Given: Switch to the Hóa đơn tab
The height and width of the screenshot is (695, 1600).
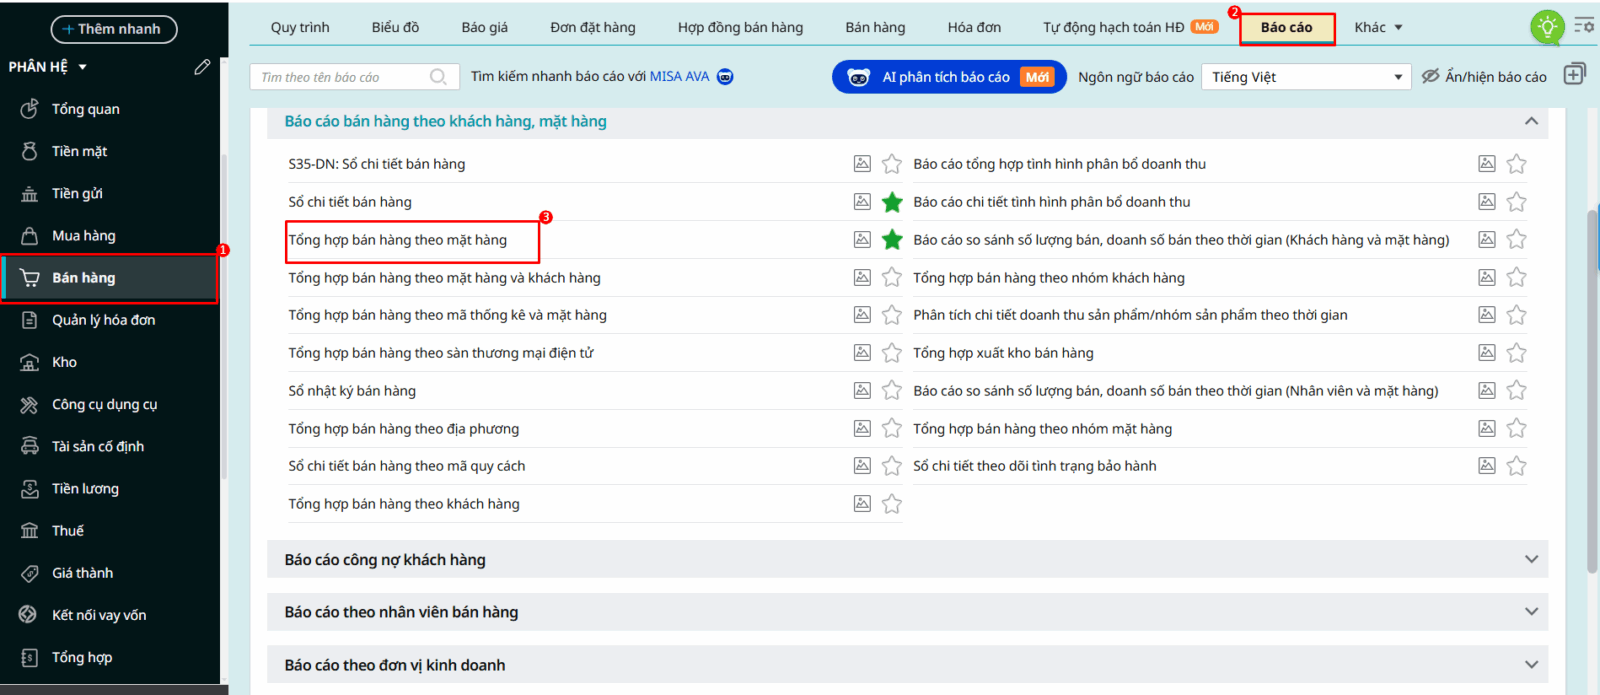Looking at the screenshot, I should [x=974, y=27].
